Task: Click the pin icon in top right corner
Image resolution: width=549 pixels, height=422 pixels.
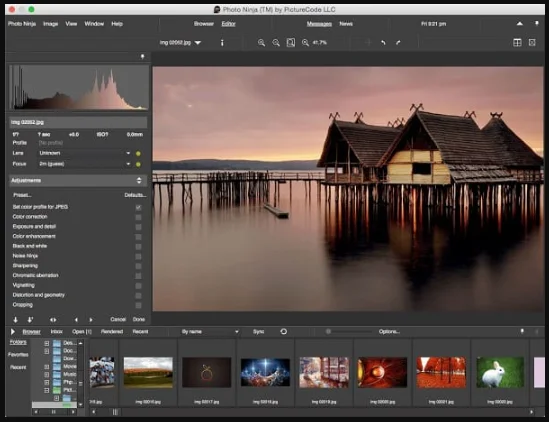Action: (x=537, y=24)
